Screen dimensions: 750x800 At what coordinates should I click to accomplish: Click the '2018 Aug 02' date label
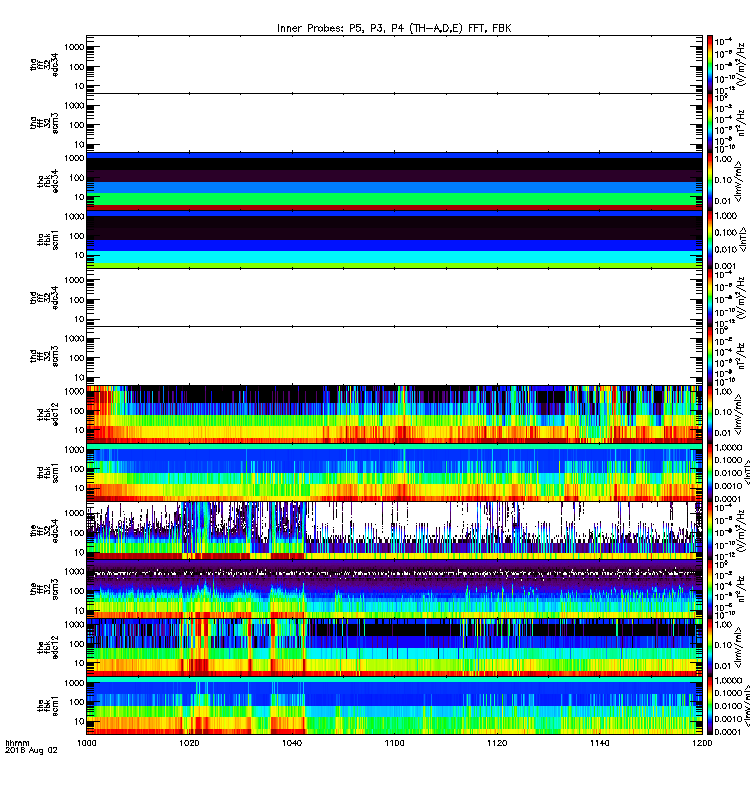tap(31, 751)
